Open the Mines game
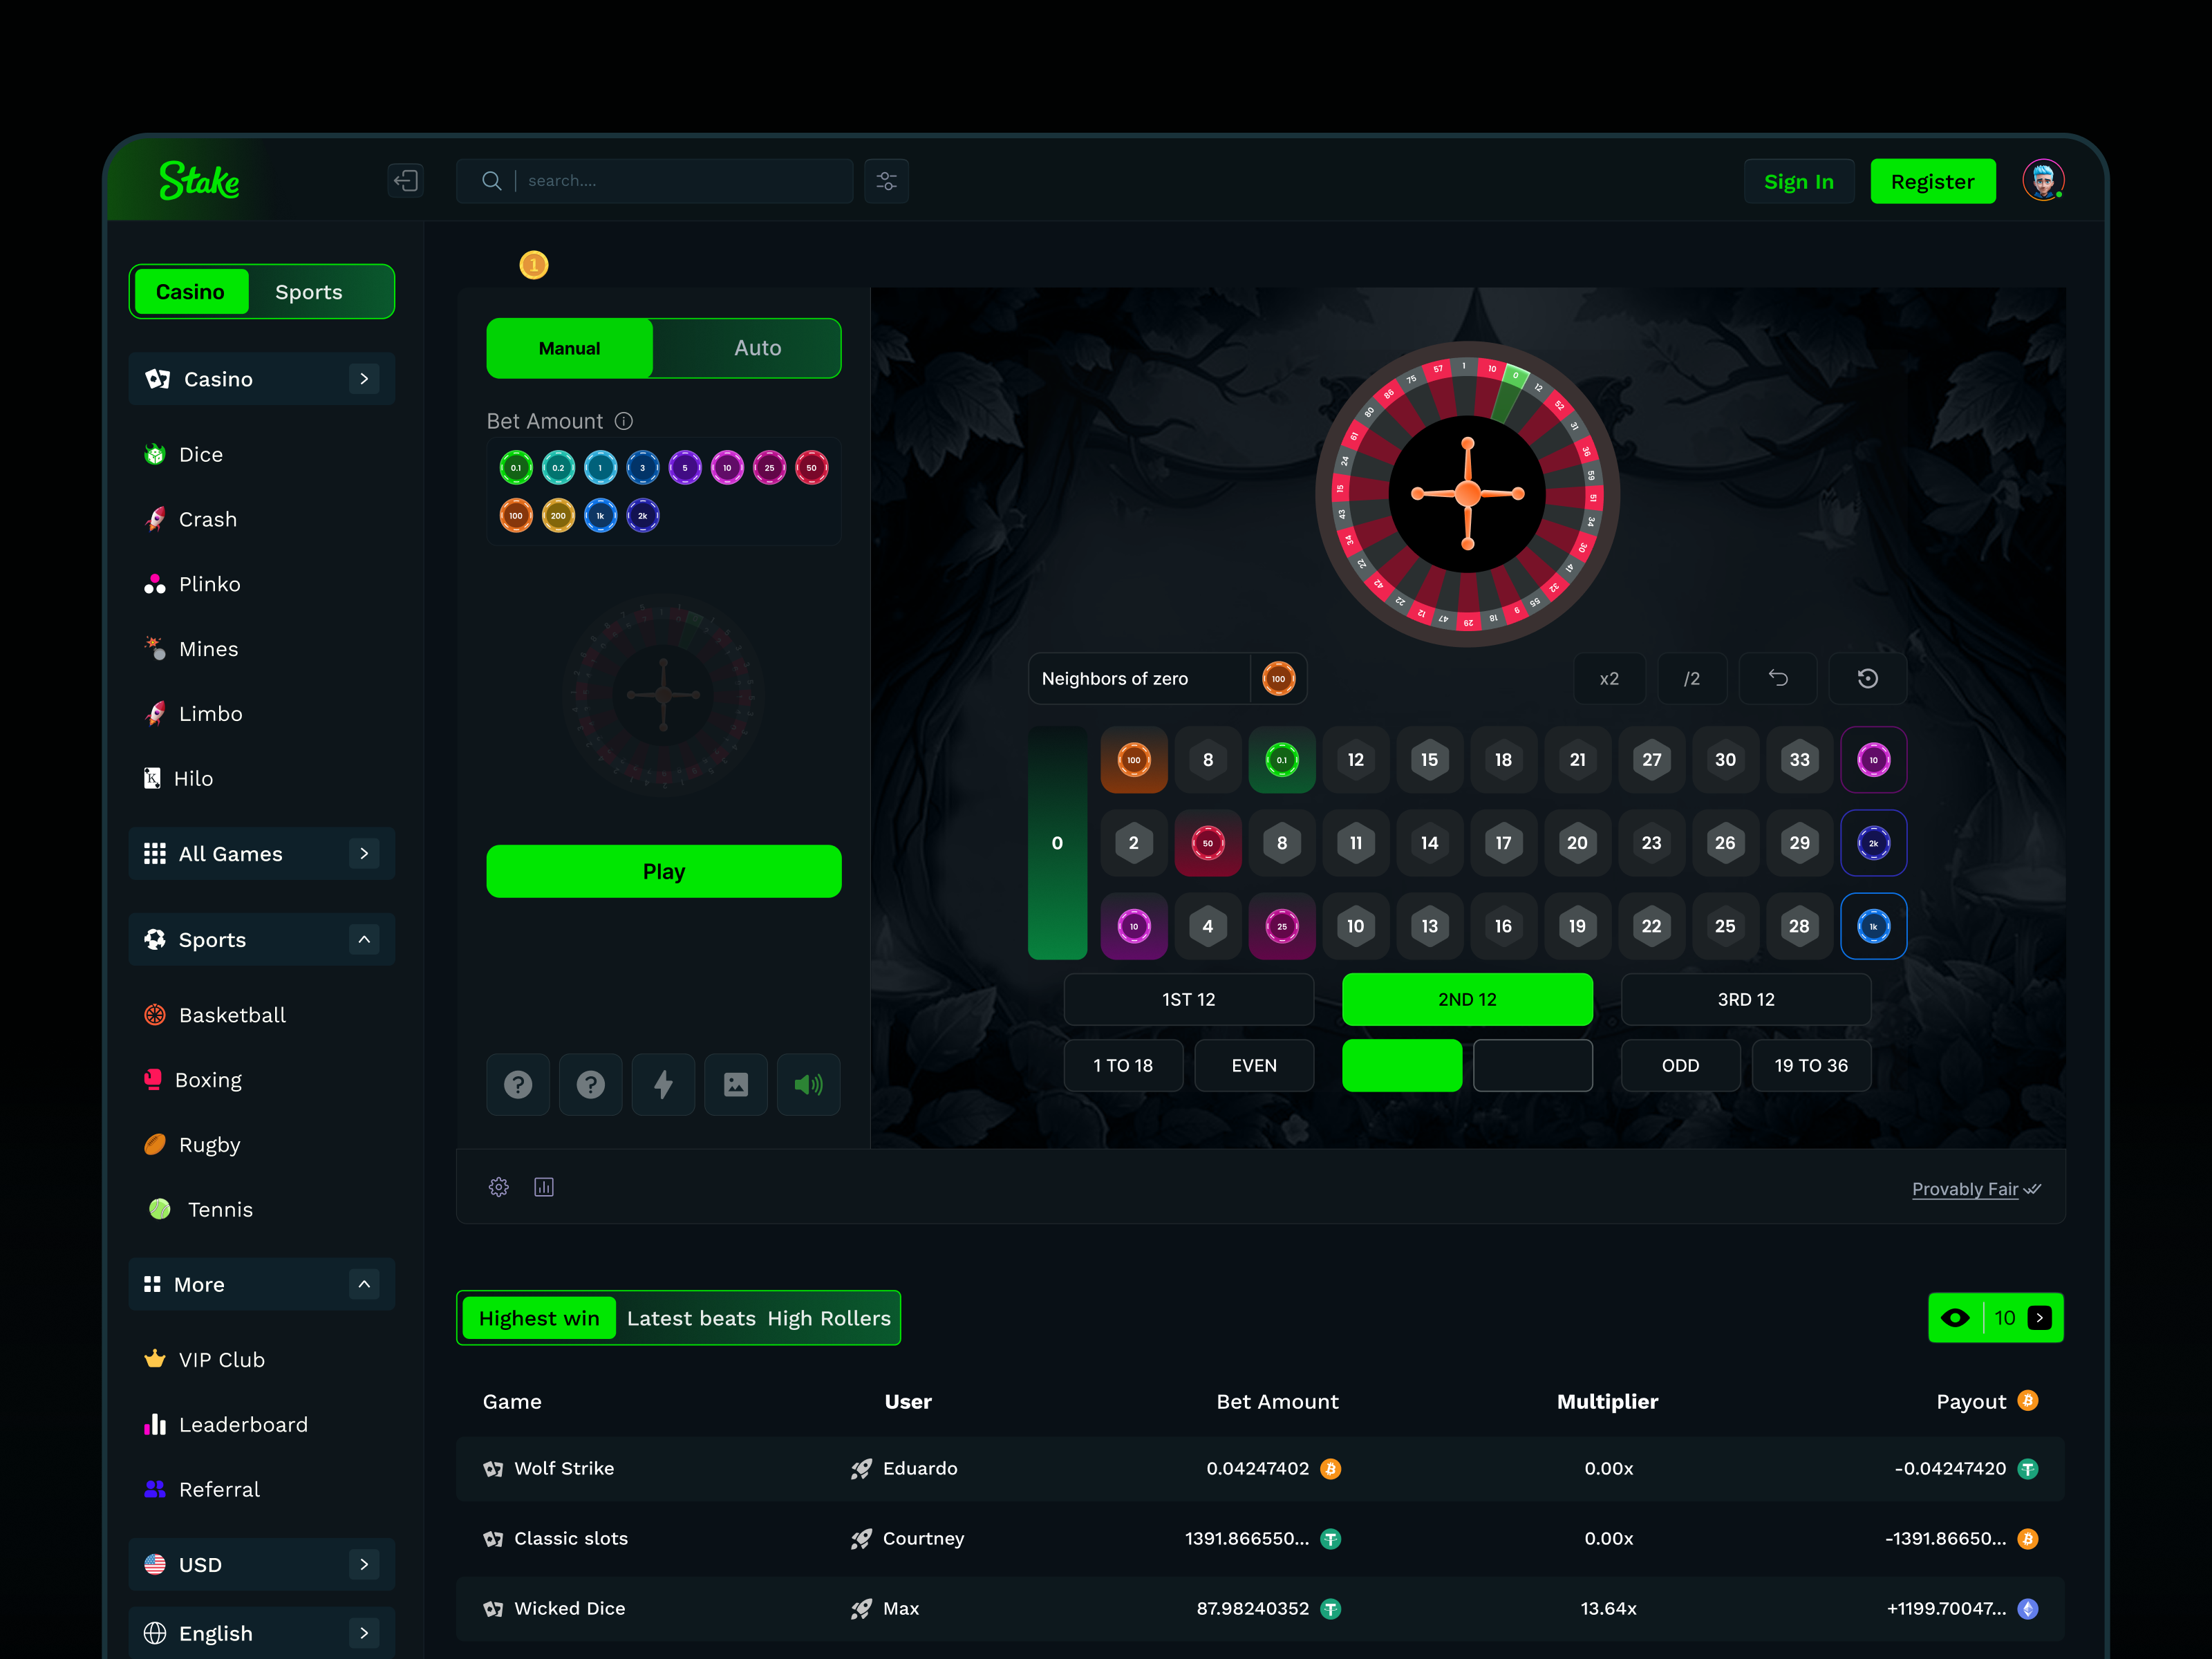 click(208, 648)
